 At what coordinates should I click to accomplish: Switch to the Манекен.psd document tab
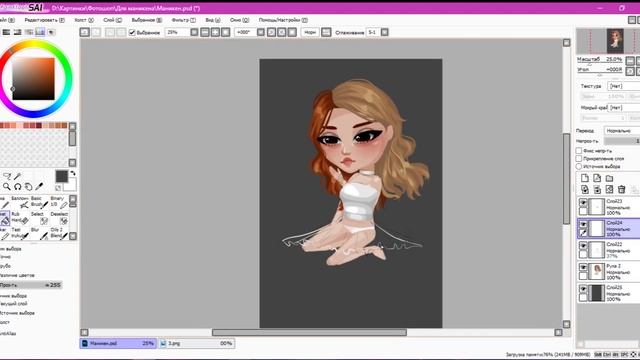pos(118,343)
